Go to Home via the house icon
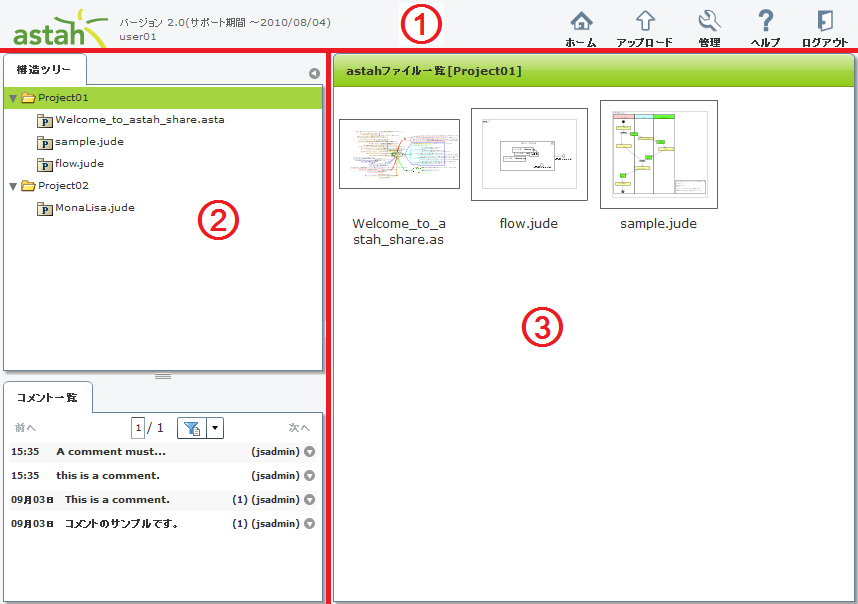This screenshot has width=858, height=604. [x=581, y=22]
